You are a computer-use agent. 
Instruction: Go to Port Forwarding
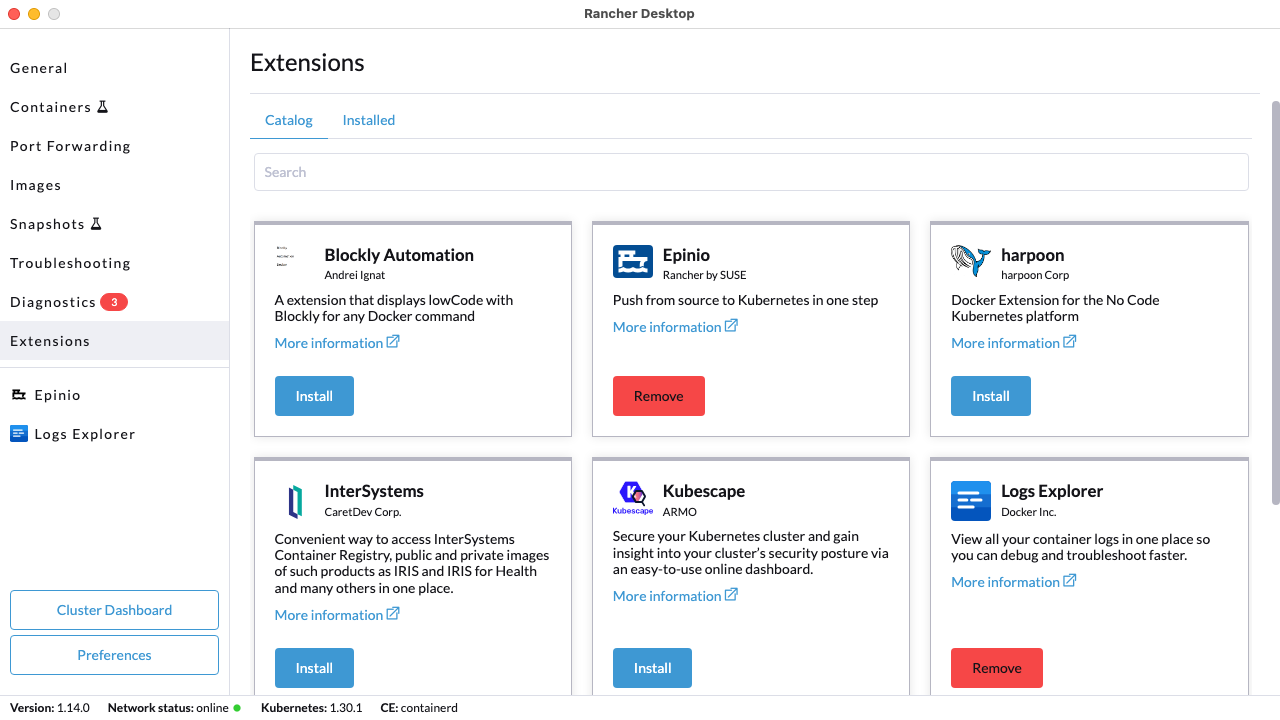tap(114, 146)
